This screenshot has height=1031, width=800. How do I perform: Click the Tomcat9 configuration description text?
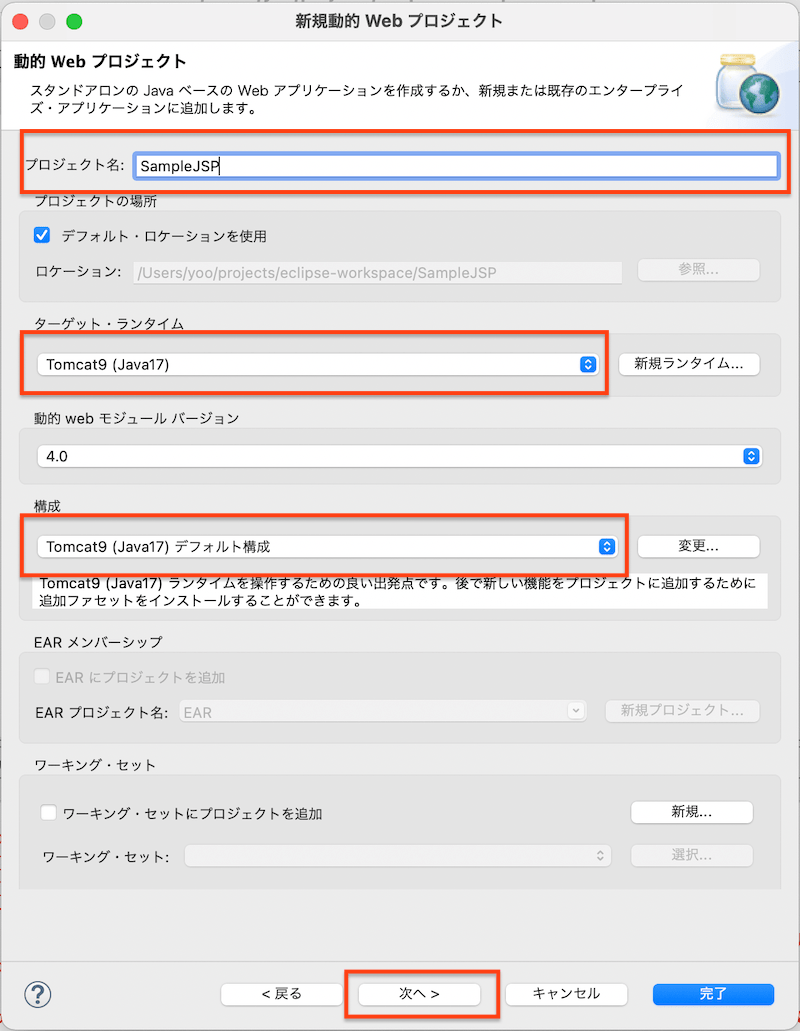pos(399,592)
